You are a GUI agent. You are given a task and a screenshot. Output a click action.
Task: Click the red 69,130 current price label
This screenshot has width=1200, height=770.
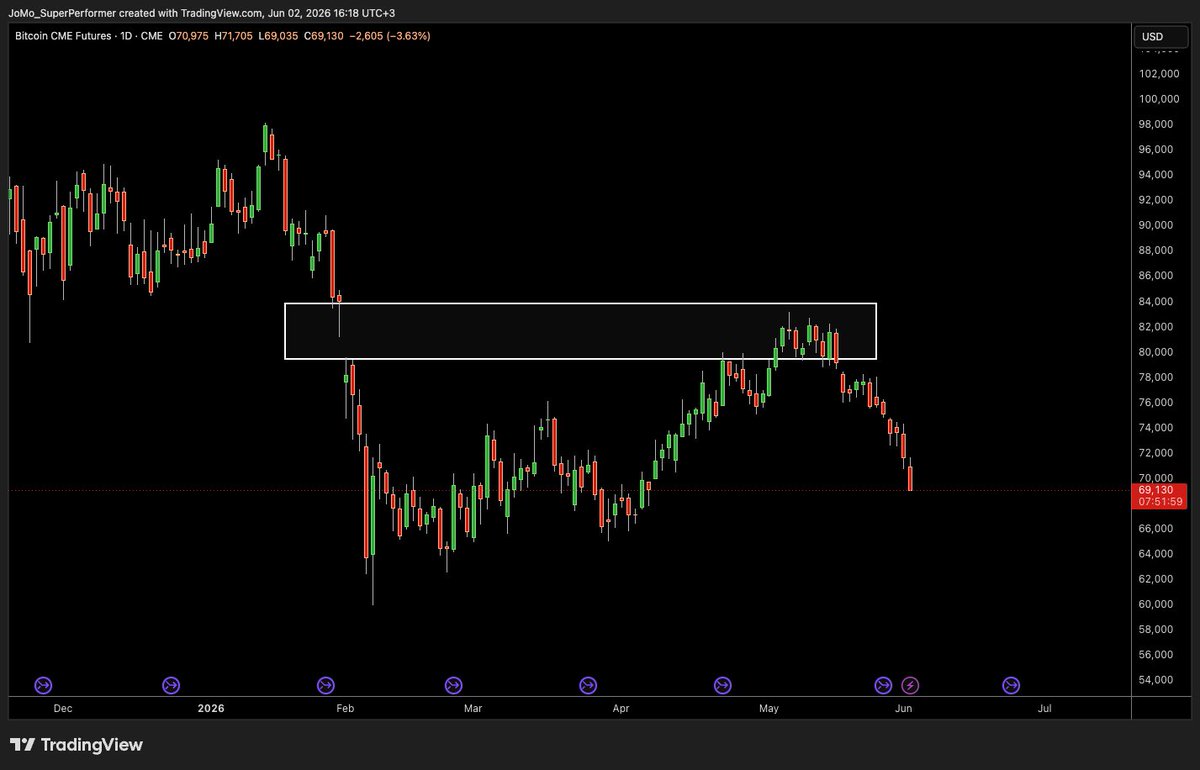pyautogui.click(x=1156, y=490)
